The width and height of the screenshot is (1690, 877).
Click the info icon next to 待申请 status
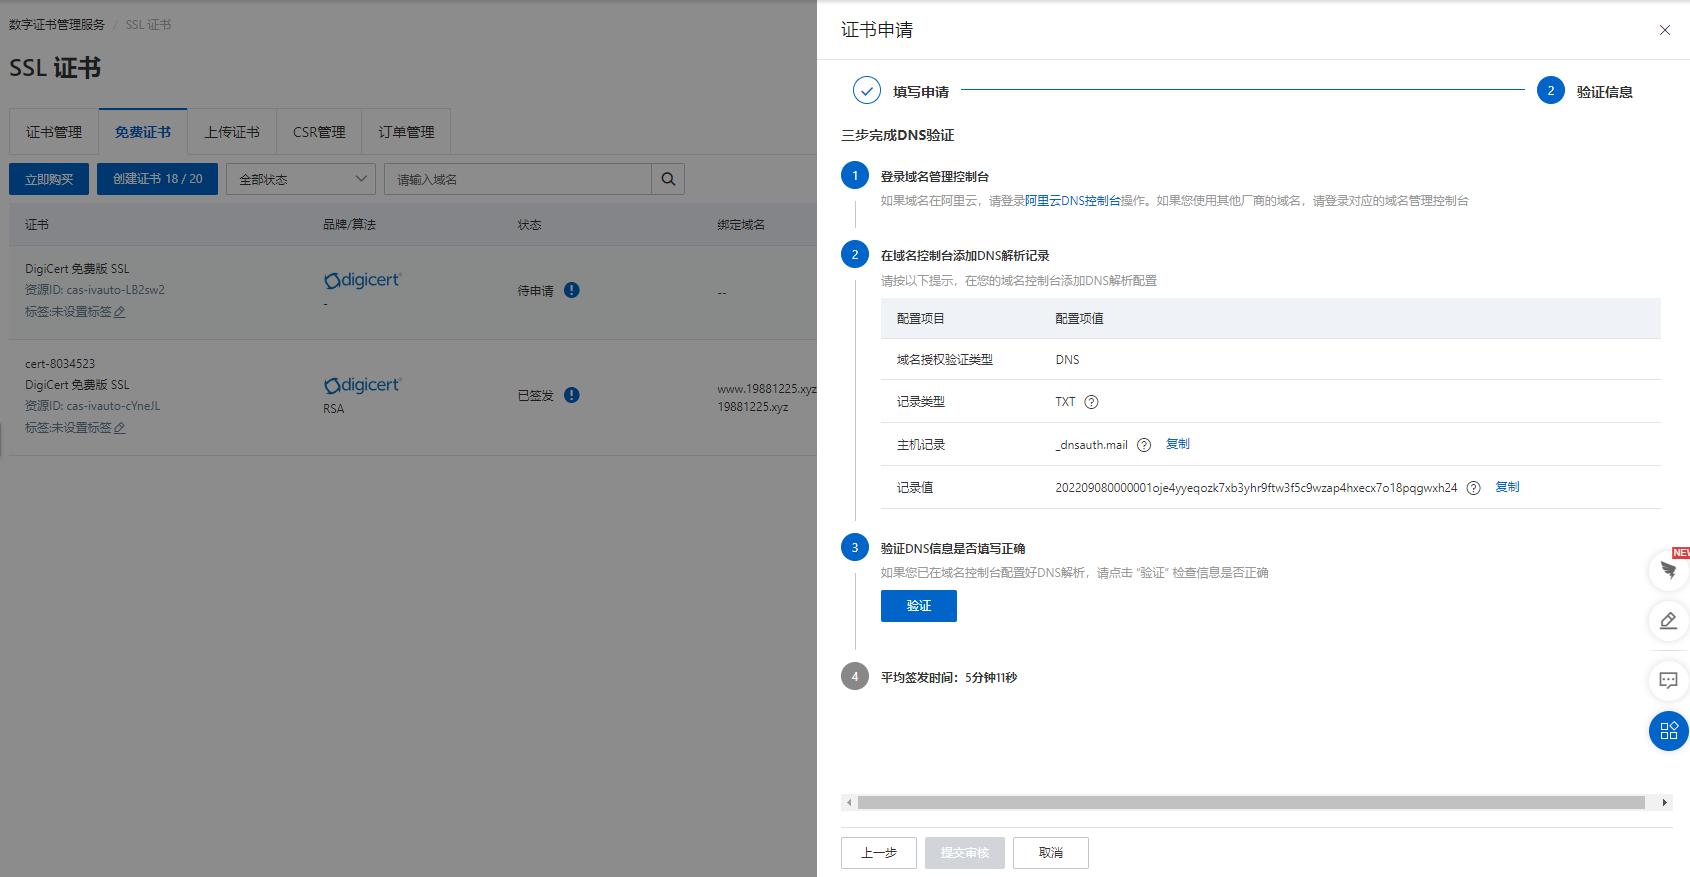pyautogui.click(x=571, y=290)
